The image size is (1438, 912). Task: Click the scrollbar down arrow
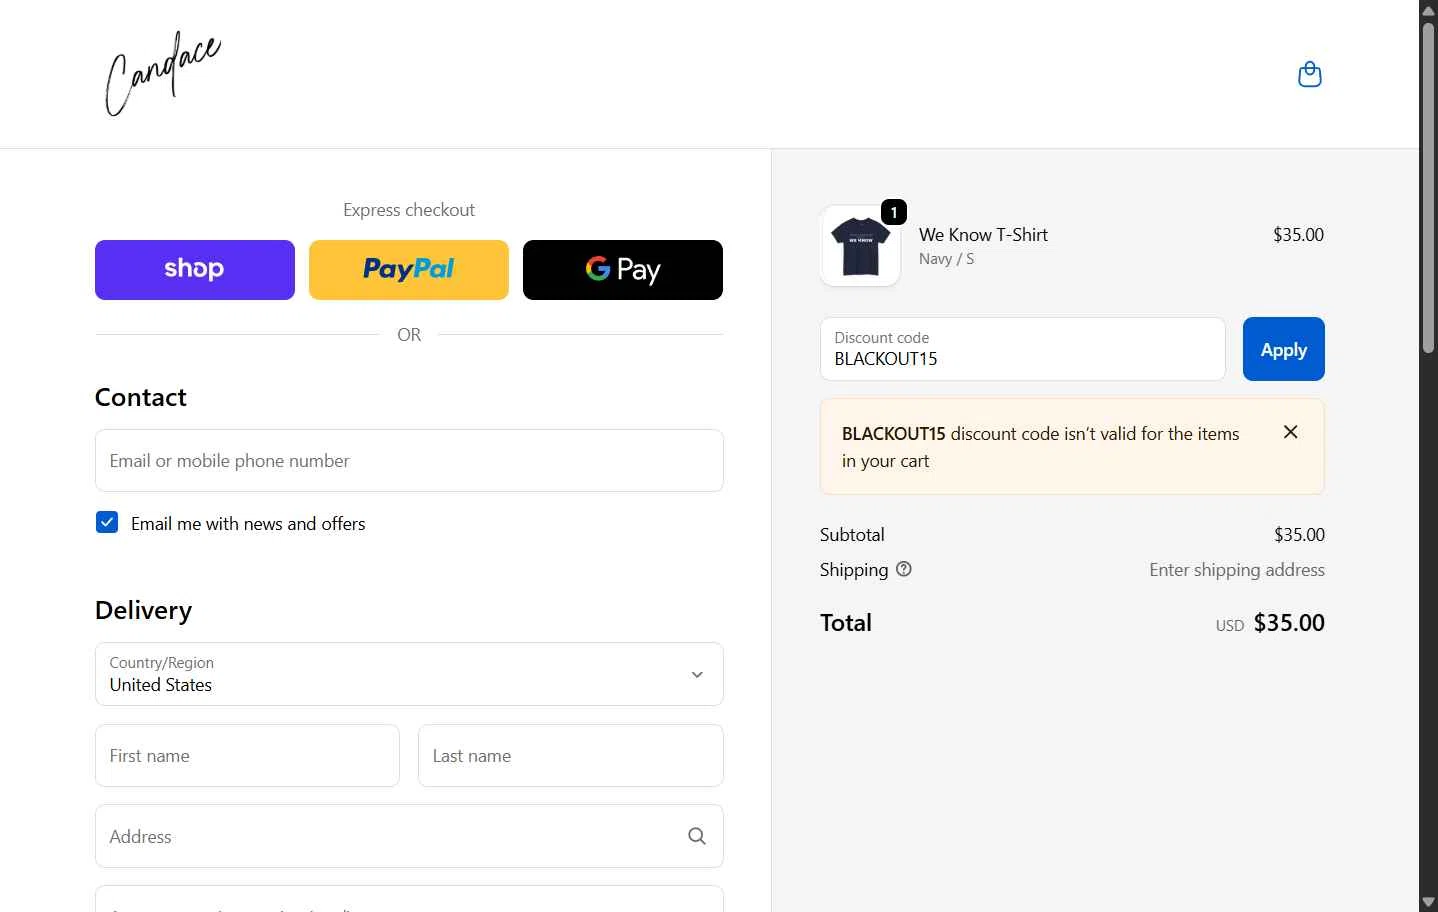pos(1429,903)
